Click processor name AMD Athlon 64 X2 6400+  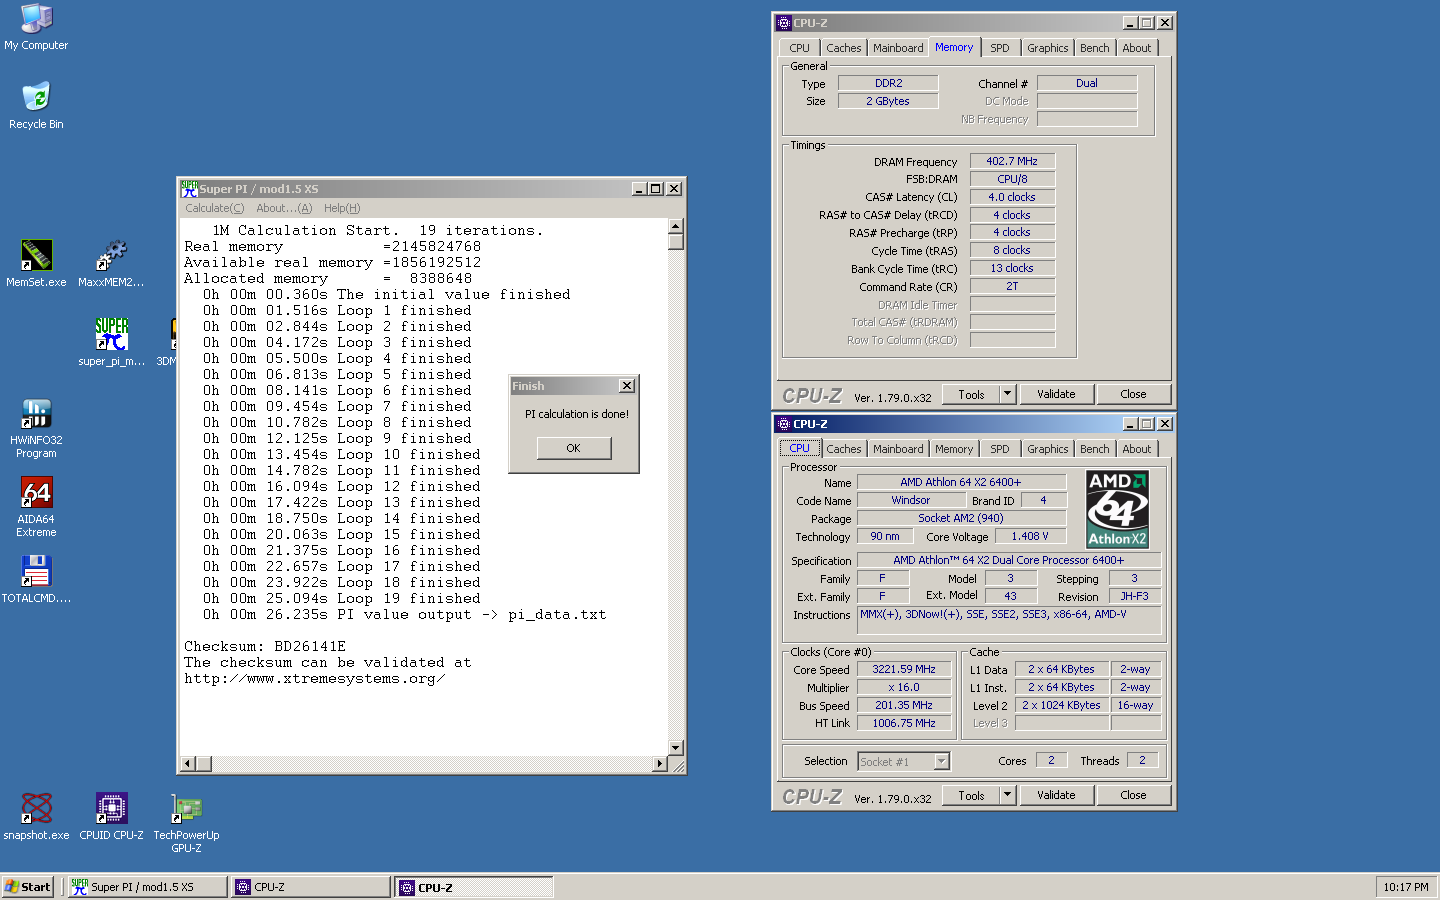pyautogui.click(x=961, y=482)
